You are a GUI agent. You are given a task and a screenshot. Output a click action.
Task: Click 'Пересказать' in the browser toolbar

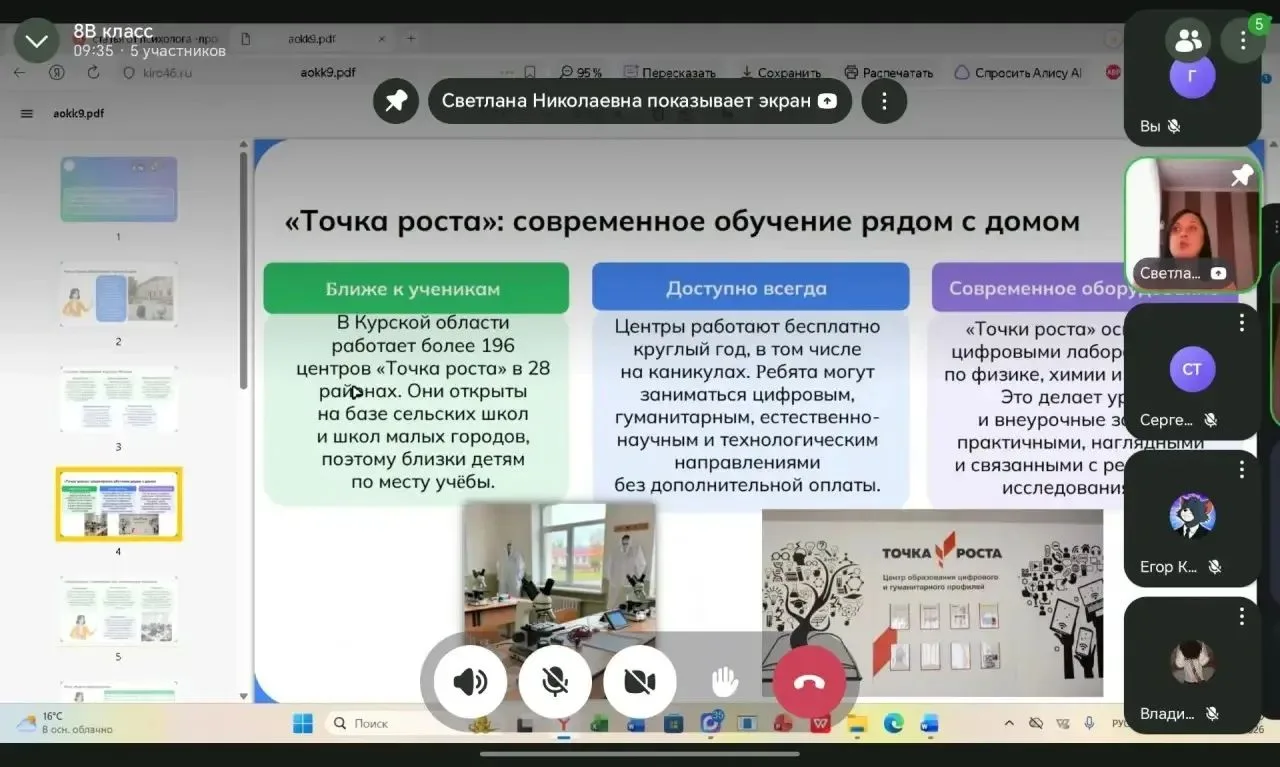pyautogui.click(x=669, y=73)
